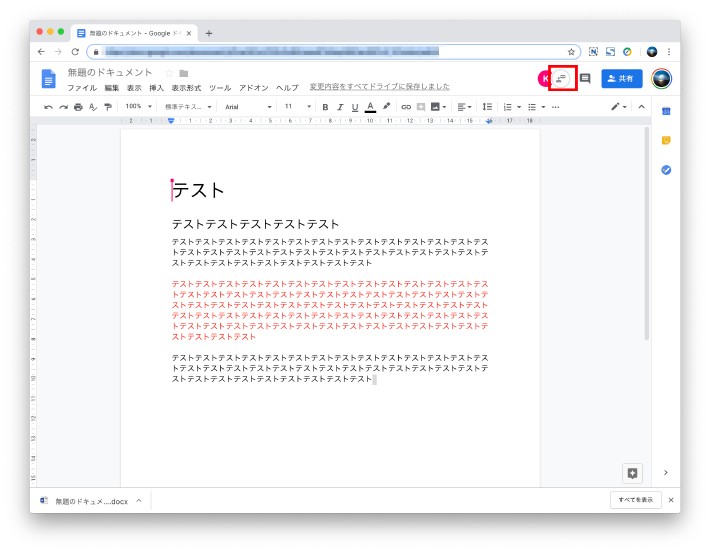710x552 pixels.
Task: Star the document title
Action: tap(169, 73)
